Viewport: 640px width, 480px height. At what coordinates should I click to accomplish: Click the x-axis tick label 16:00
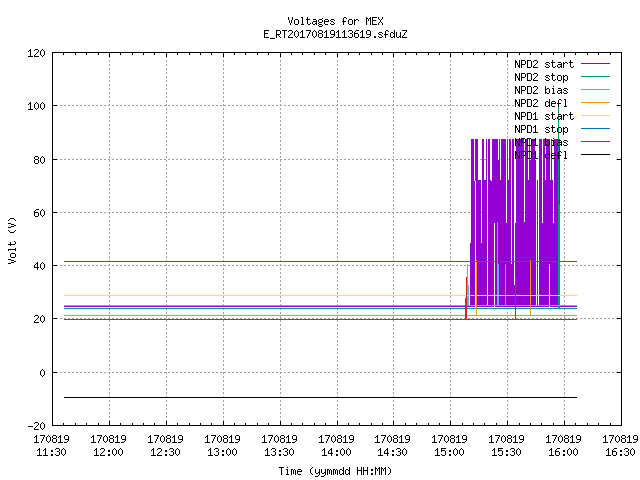pos(563,452)
